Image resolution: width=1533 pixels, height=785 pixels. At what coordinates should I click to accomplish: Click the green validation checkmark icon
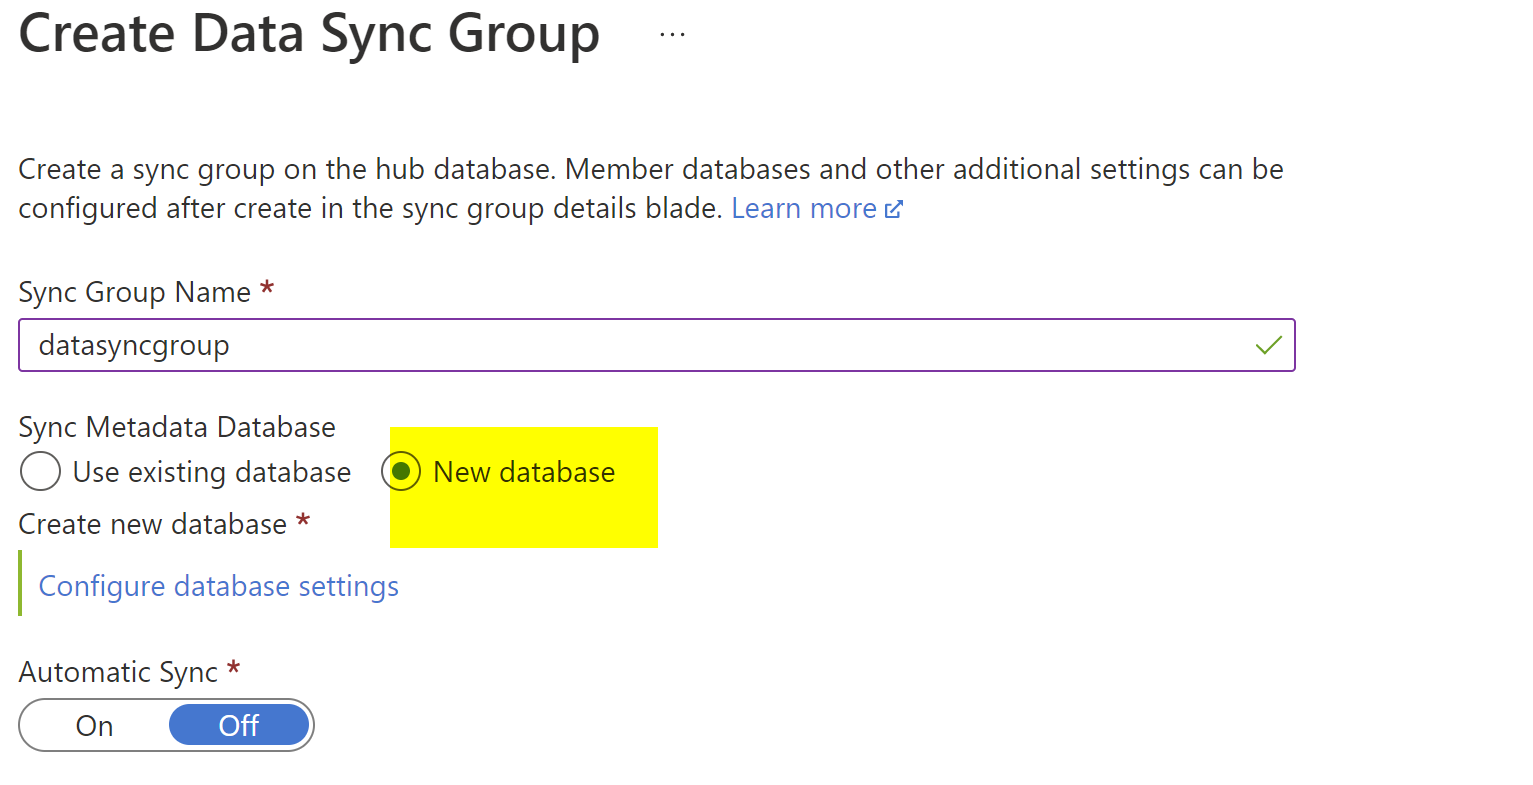coord(1268,346)
